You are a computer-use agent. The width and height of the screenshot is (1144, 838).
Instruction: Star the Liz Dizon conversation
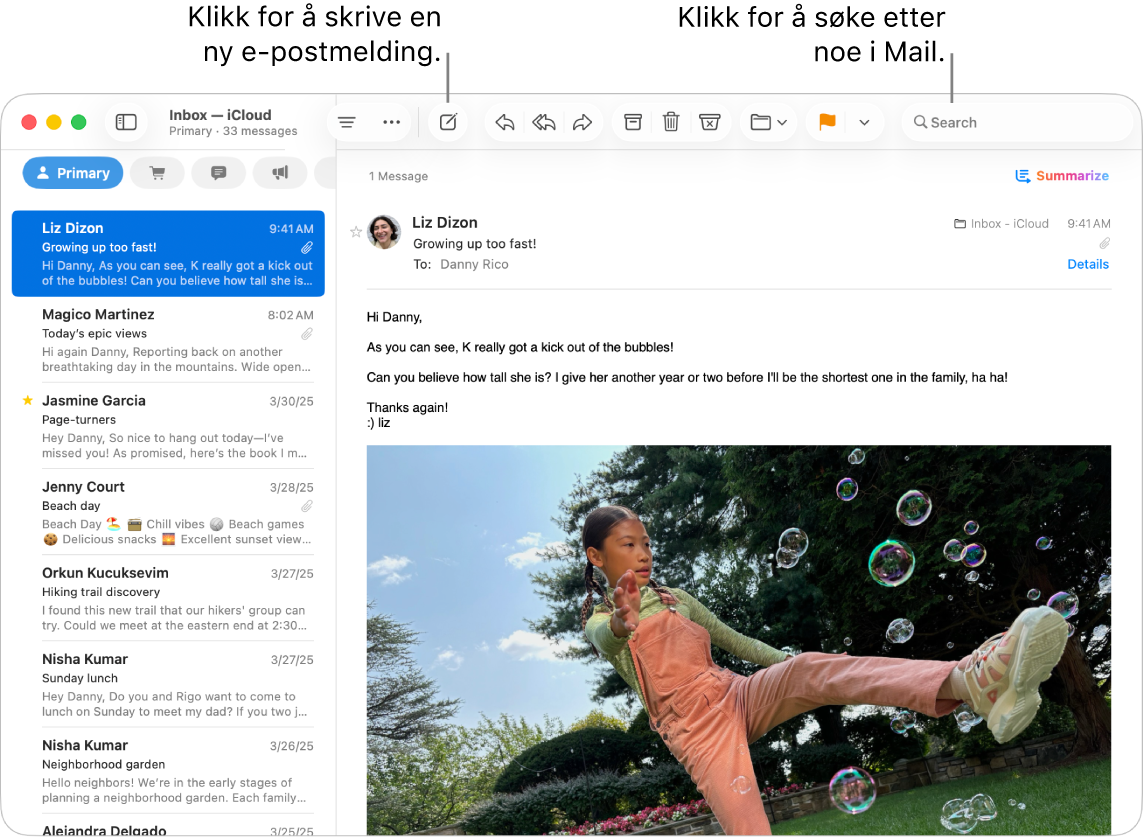[x=356, y=232]
